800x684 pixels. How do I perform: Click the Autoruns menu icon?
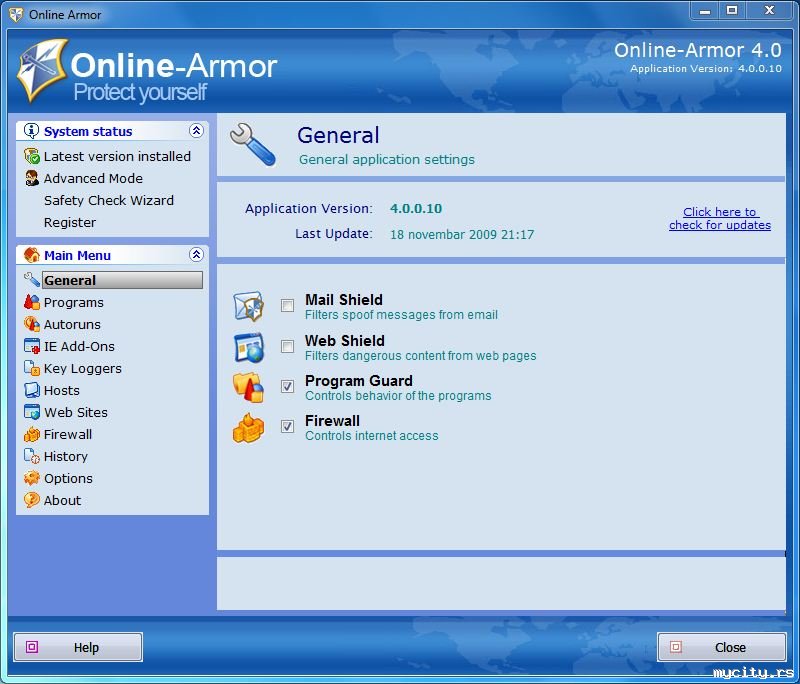pyautogui.click(x=32, y=324)
